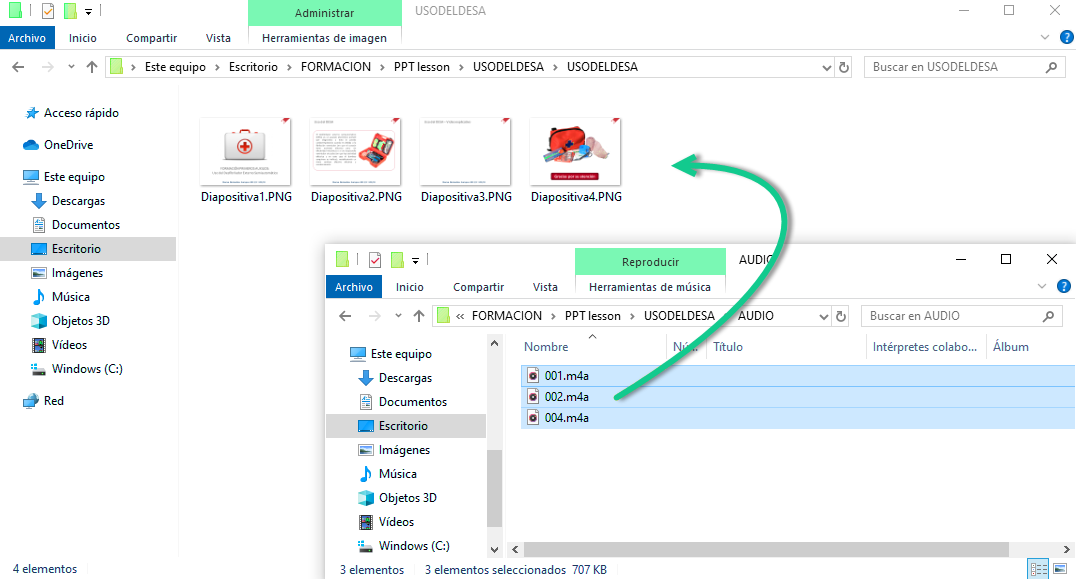This screenshot has width=1076, height=579.
Task: Click the back arrow in USODELDESA window
Action: click(x=17, y=67)
